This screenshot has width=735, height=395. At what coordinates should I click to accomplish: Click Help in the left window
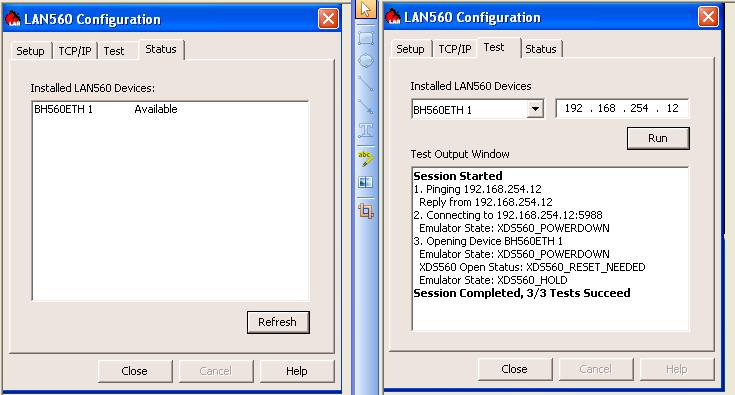(297, 371)
